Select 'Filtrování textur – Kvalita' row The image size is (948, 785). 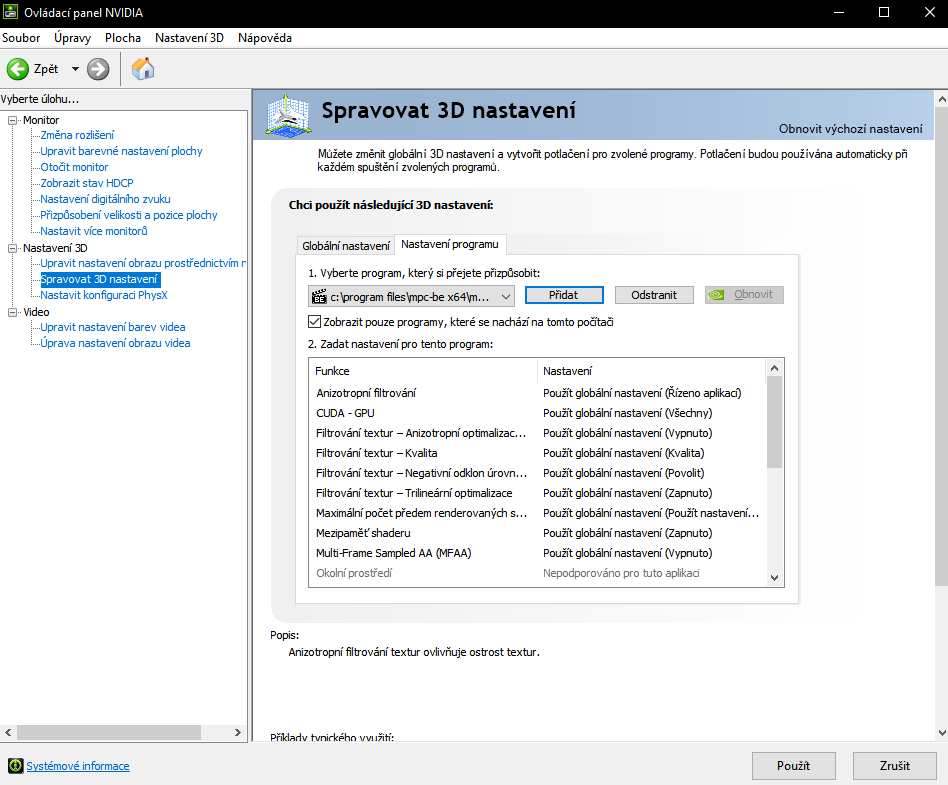537,453
